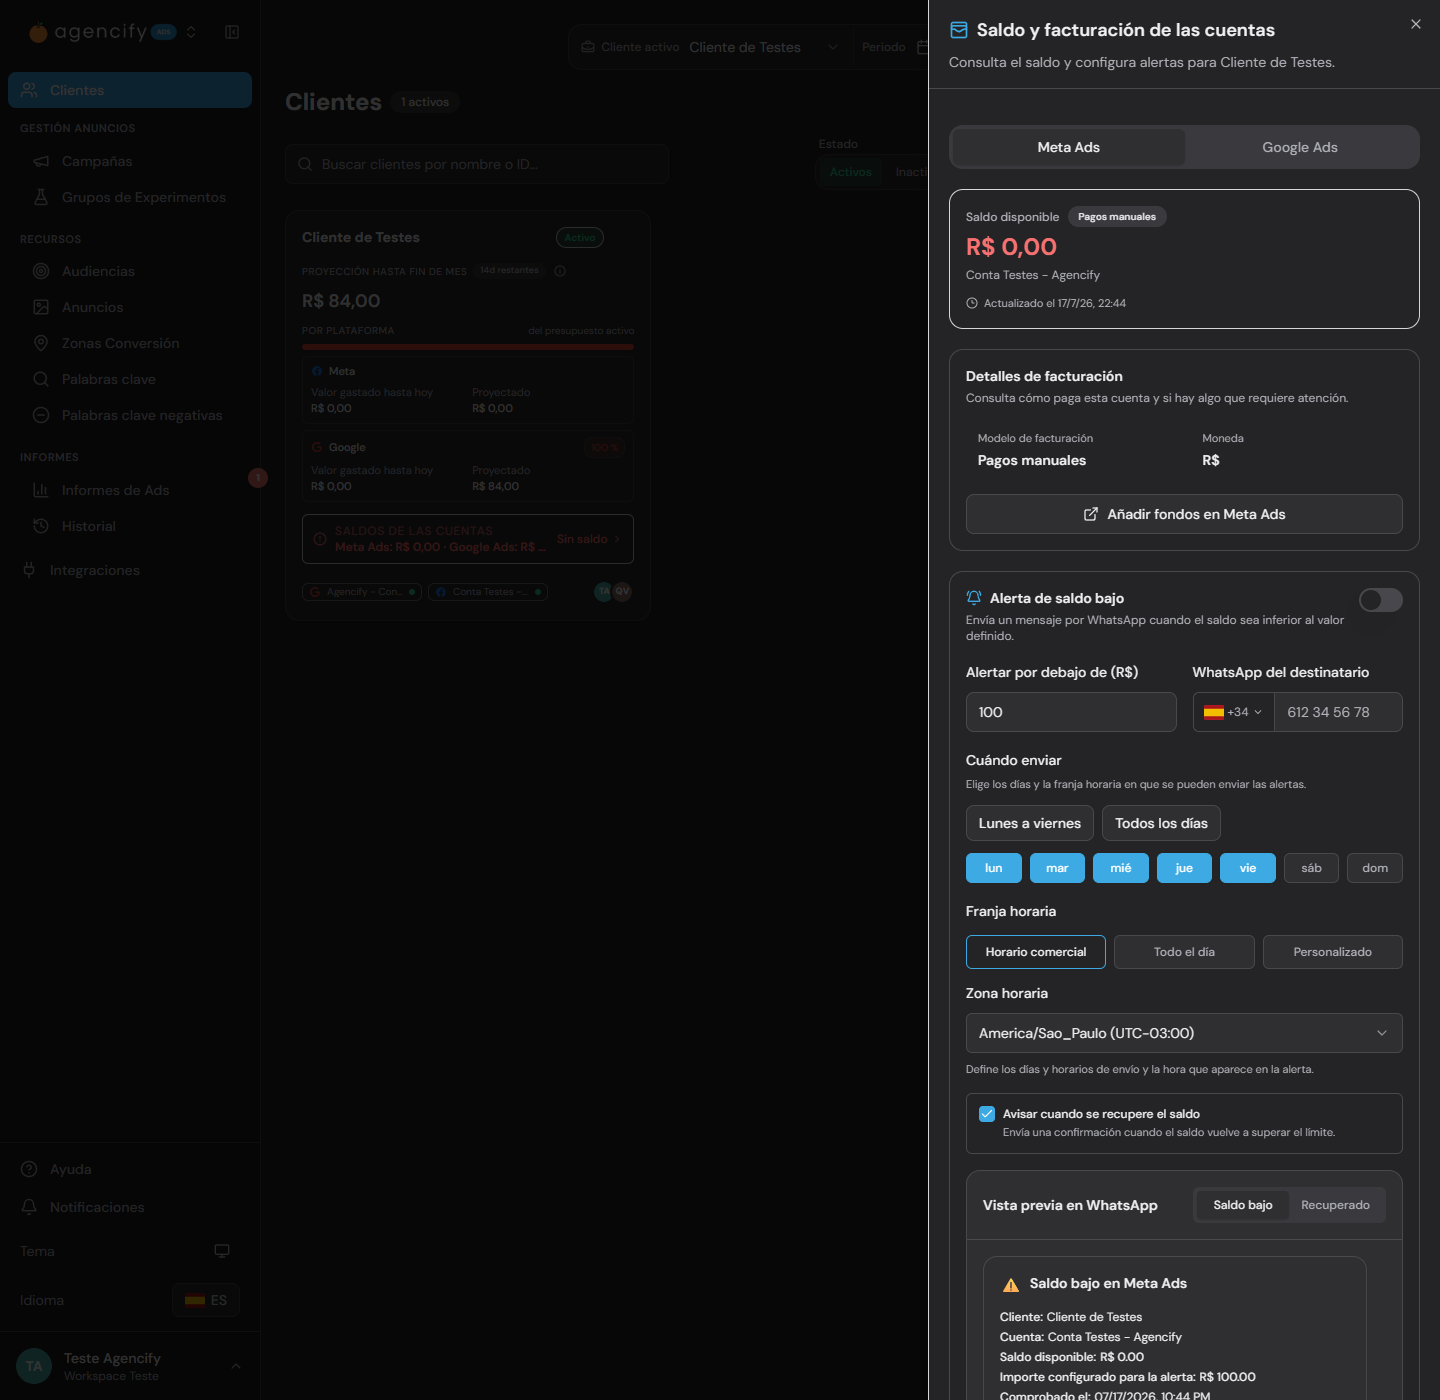Screen dimensions: 1440x1400
Task: Click the Alertar por debajo de field
Action: (x=1071, y=712)
